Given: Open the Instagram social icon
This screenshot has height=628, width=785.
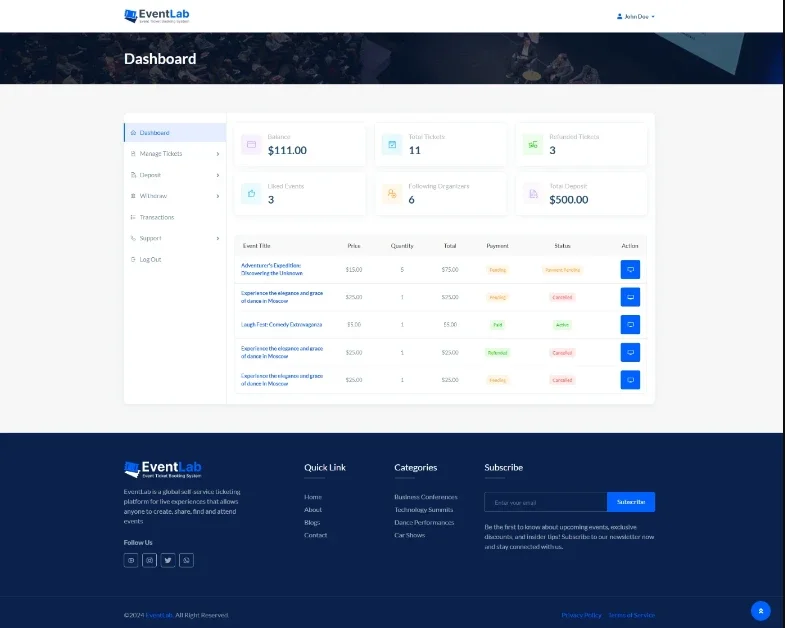Looking at the screenshot, I should tap(150, 560).
